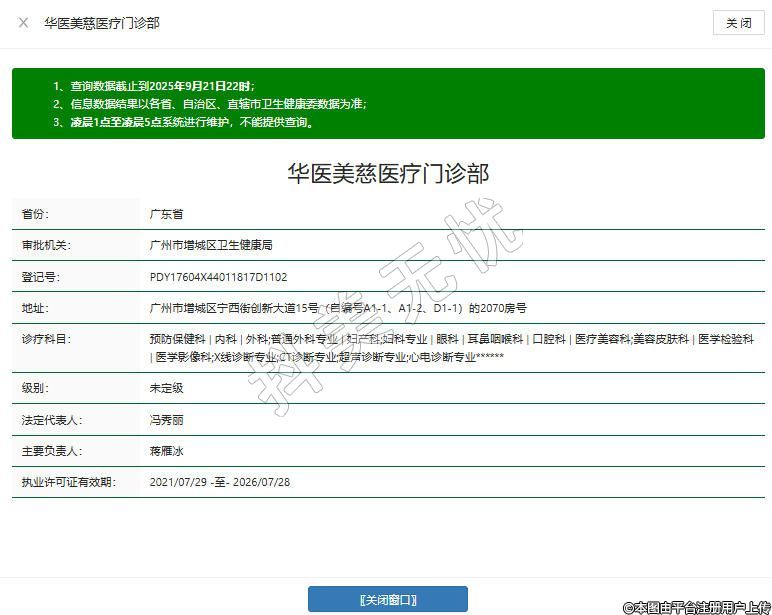Click the 登记号 row label
The height and width of the screenshot is (615, 772).
41,277
